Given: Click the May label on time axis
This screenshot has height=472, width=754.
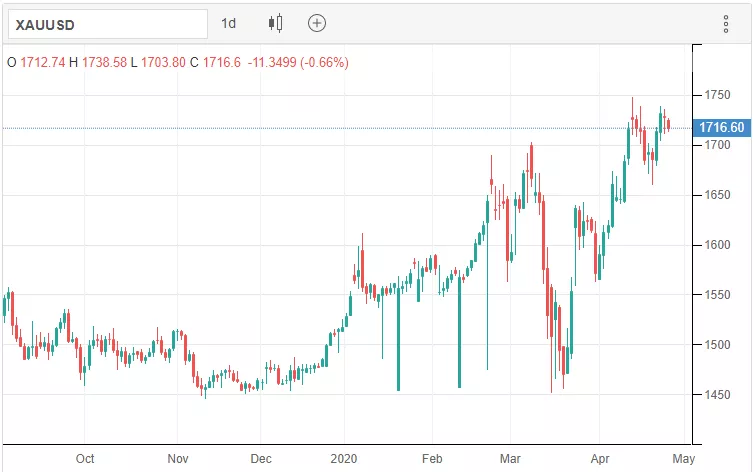Looking at the screenshot, I should pos(681,459).
